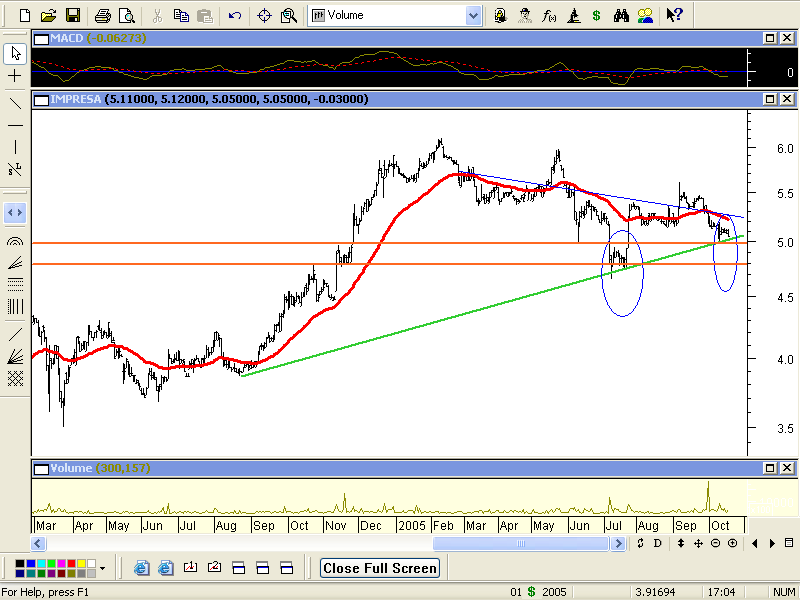This screenshot has height=600, width=800.
Task: Print the chart using printer icon
Action: pyautogui.click(x=103, y=16)
